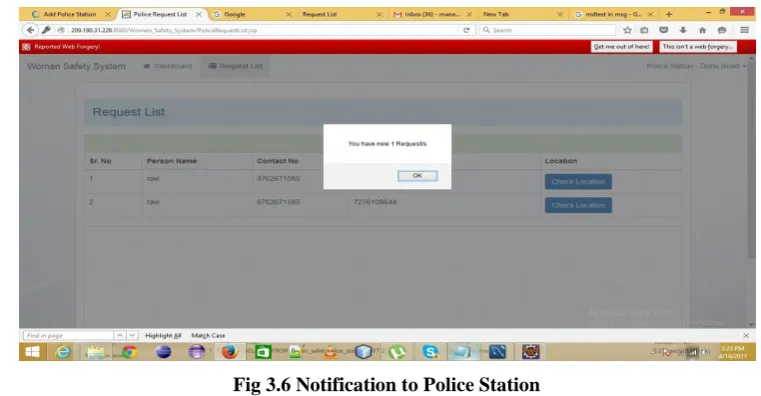The width and height of the screenshot is (761, 396).
Task: Click This isn't a web forgery button
Action: click(x=697, y=47)
